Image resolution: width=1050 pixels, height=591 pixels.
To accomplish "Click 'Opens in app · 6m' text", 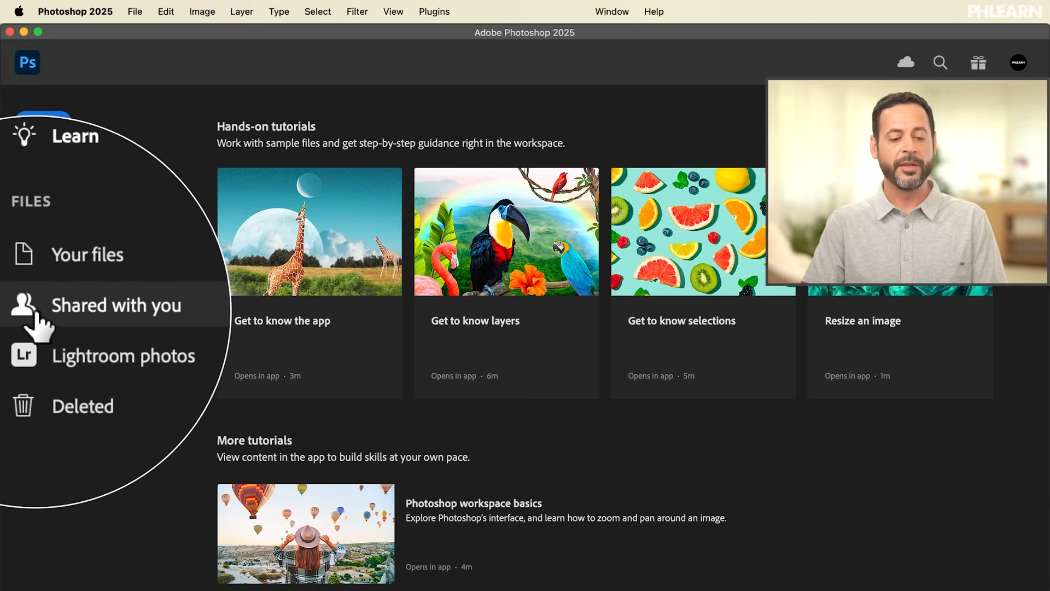I will coord(464,376).
